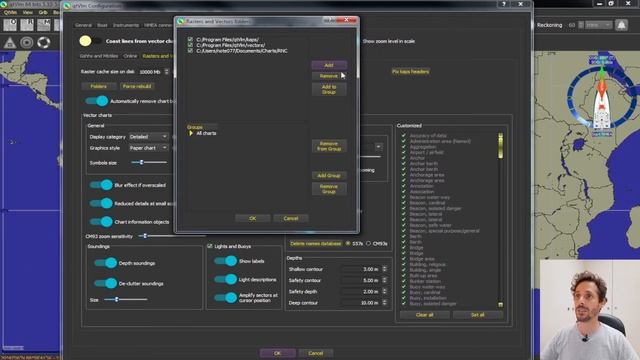Open Graphics style dropdown showing Paper chart
The width and height of the screenshot is (640, 360).
tap(149, 148)
